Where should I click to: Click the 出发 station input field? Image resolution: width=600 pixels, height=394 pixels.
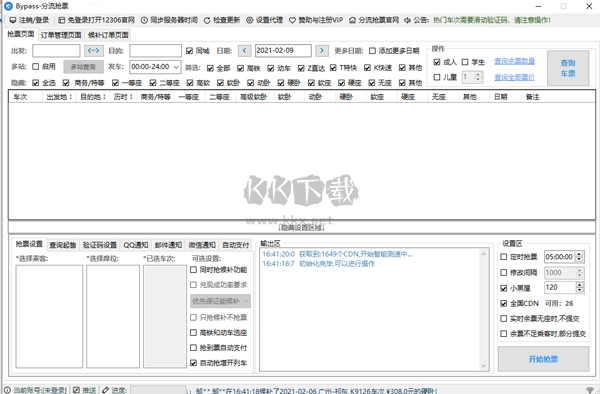(x=56, y=50)
